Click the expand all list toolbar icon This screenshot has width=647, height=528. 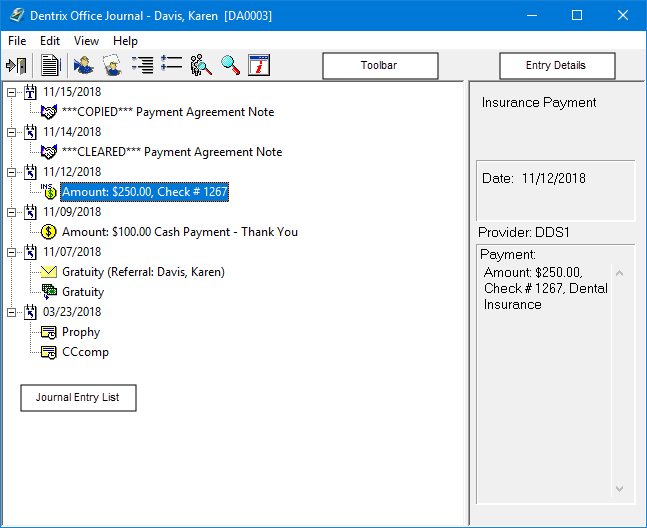pyautogui.click(x=142, y=65)
